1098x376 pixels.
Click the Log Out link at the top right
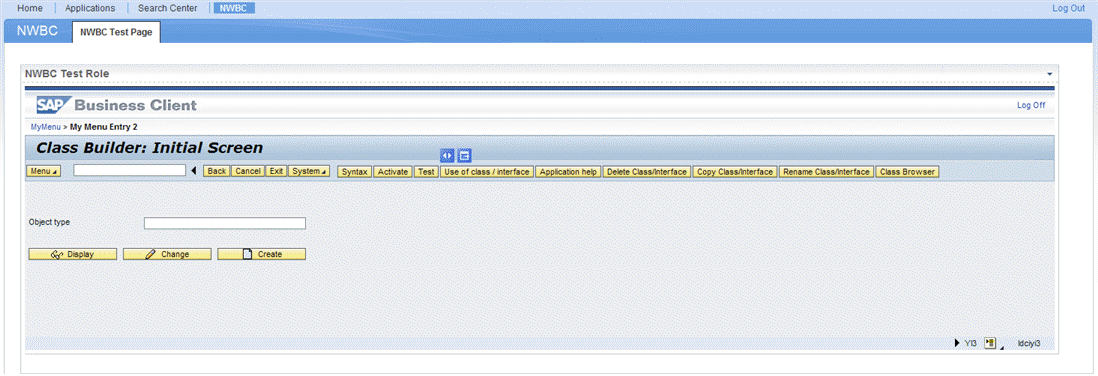(x=1068, y=8)
